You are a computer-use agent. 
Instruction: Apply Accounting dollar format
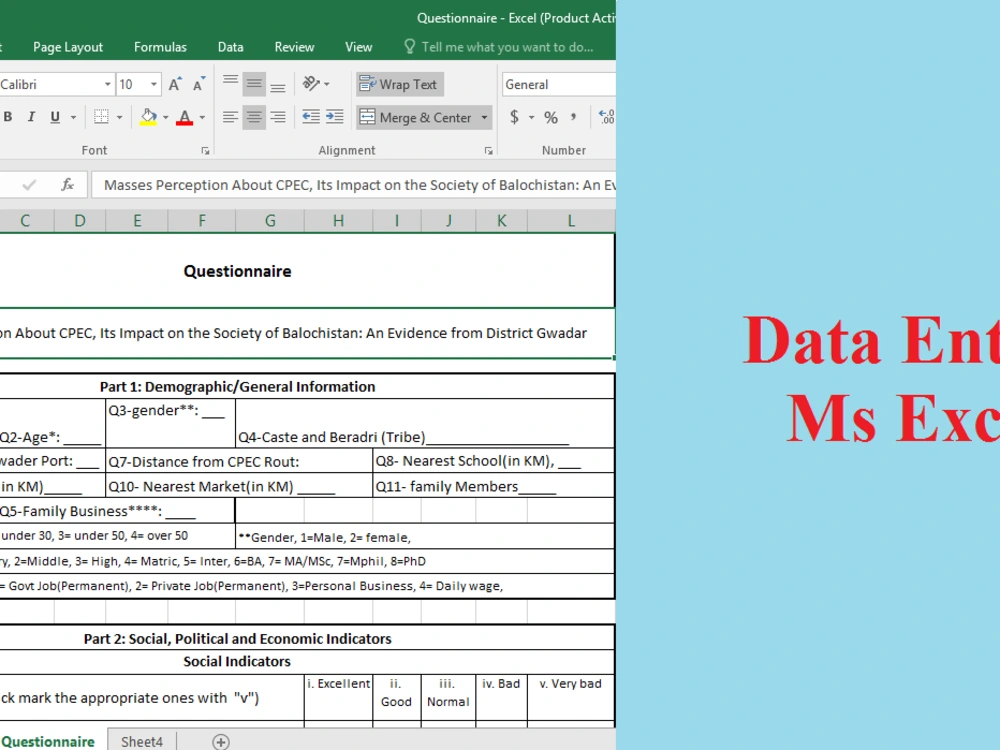pos(514,117)
